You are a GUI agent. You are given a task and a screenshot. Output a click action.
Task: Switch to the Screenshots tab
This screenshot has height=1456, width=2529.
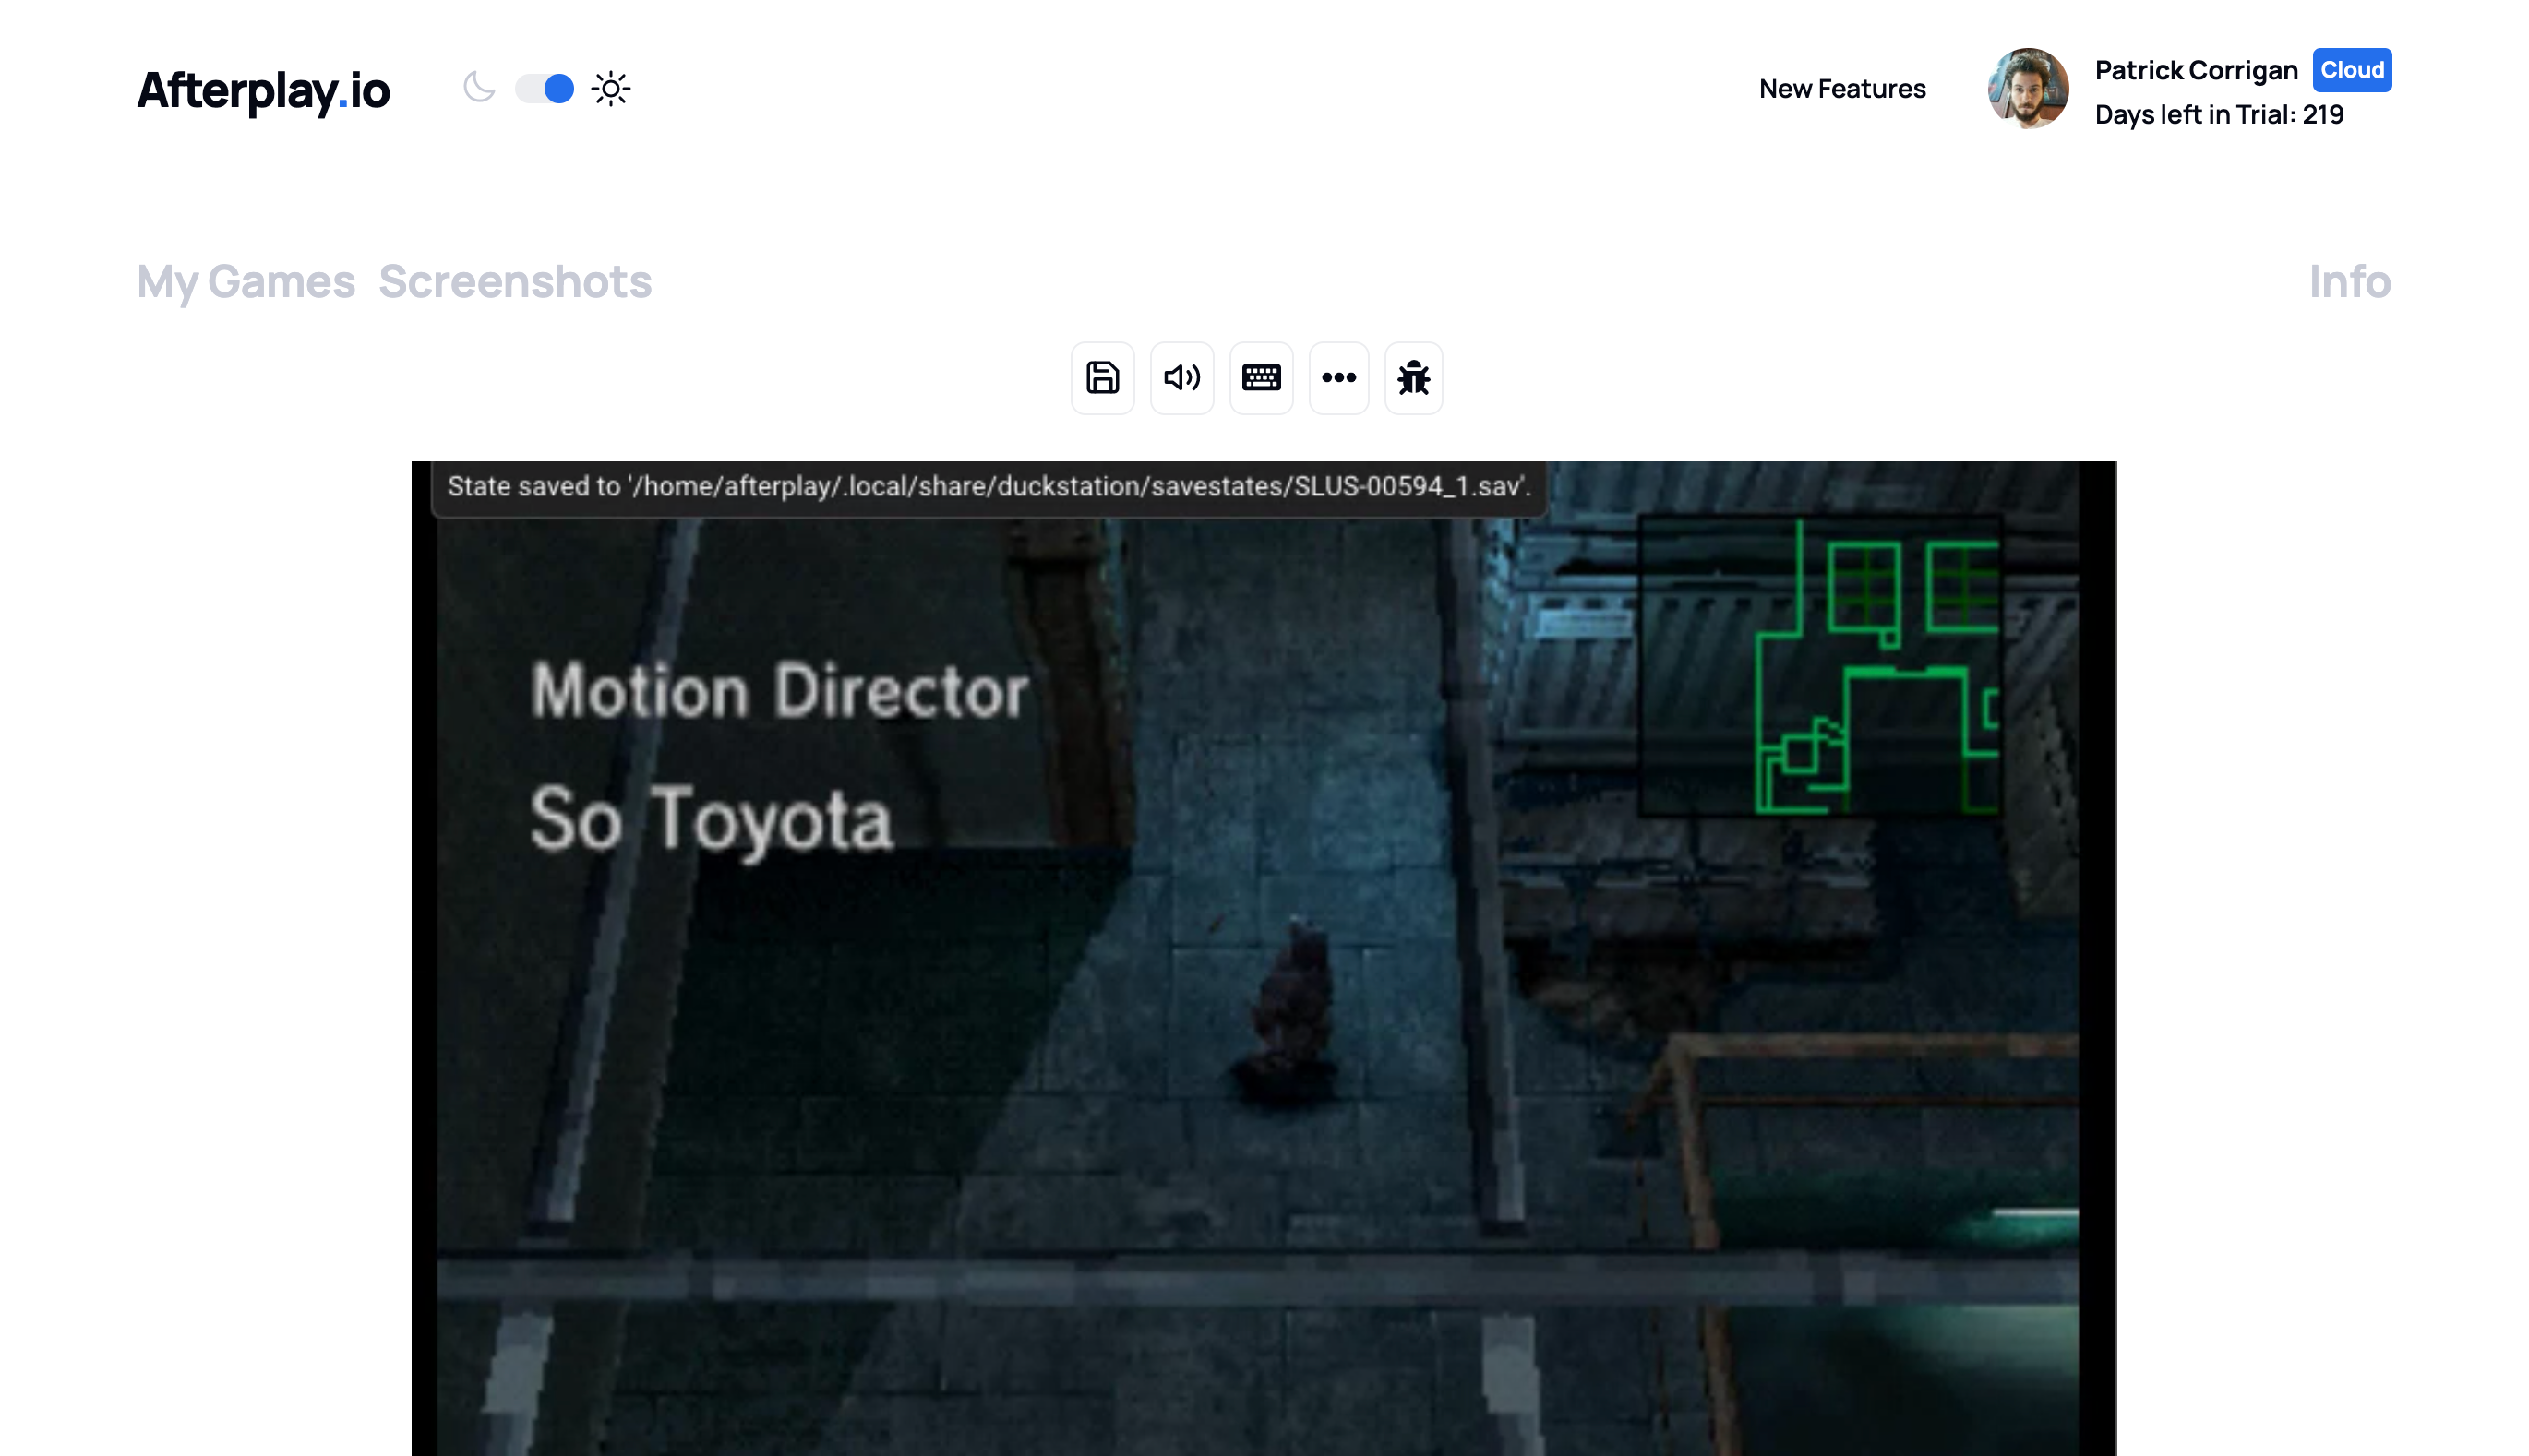[515, 282]
